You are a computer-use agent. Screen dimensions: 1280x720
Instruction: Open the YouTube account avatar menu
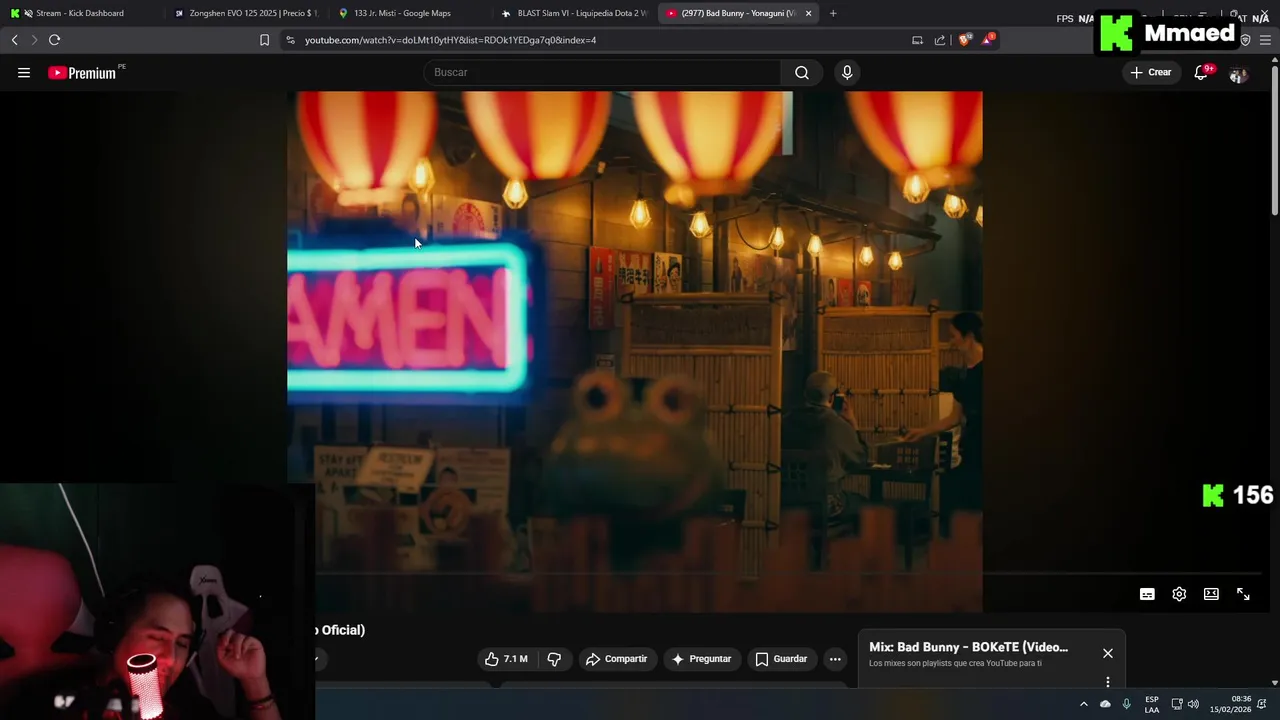[x=1238, y=74]
